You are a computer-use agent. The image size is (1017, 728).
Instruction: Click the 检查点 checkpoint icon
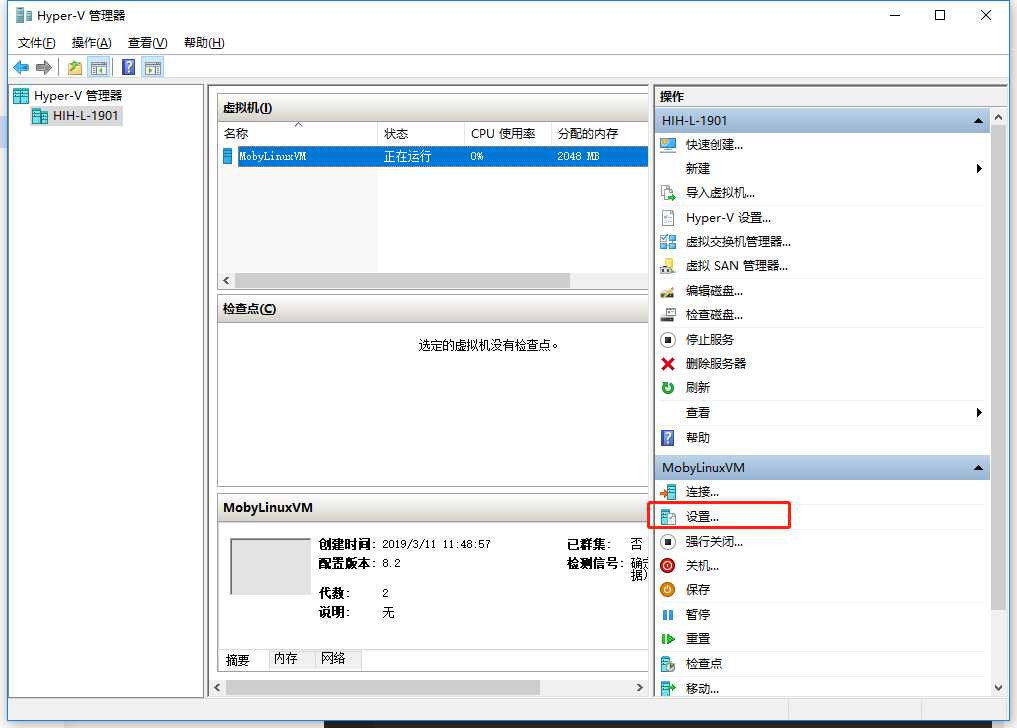668,663
